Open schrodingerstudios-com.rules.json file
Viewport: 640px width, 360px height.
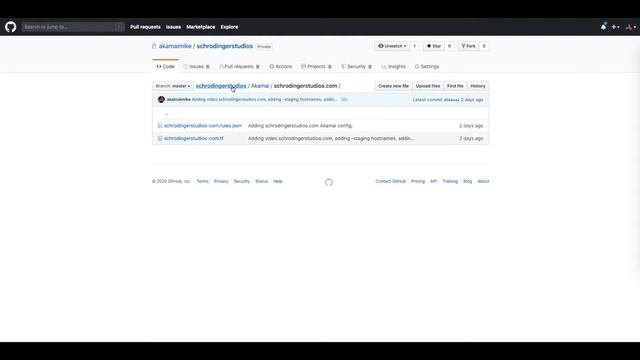(203, 126)
